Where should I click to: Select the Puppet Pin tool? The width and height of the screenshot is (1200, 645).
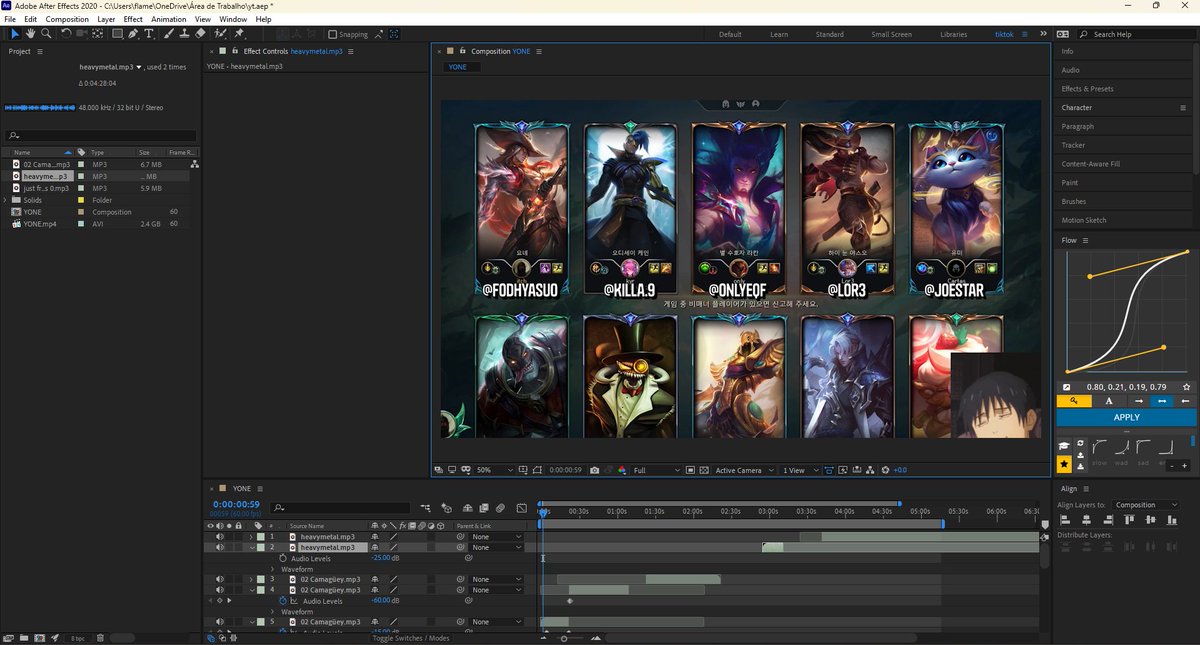(x=240, y=33)
